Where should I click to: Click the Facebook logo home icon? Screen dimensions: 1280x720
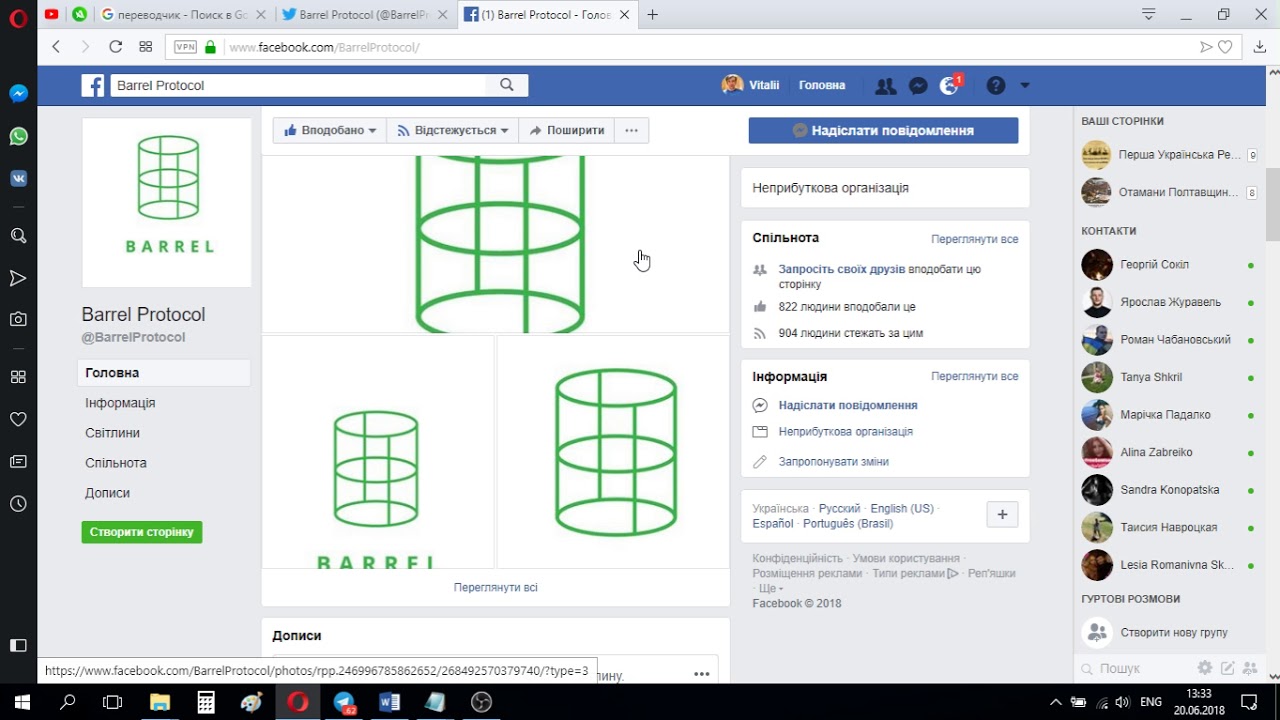tap(93, 86)
